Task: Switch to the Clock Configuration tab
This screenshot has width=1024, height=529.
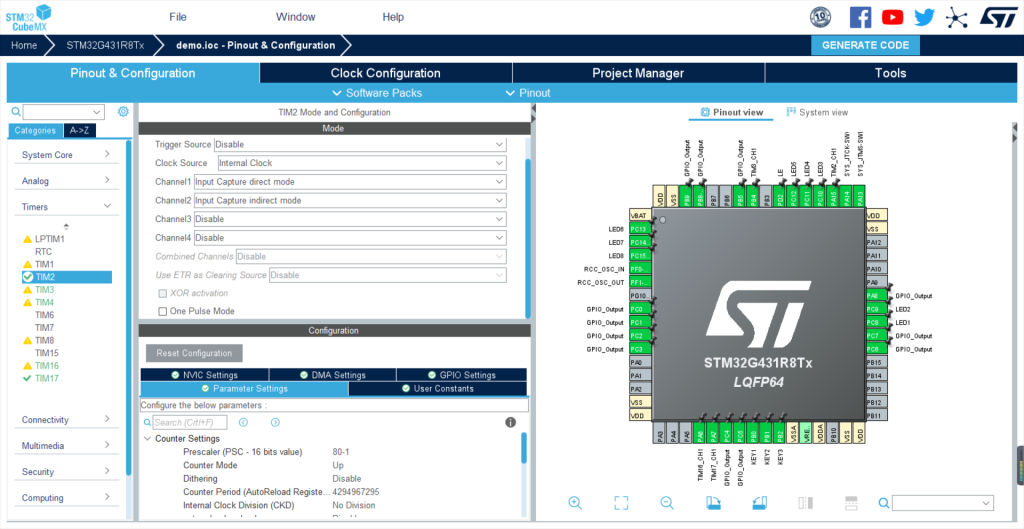Action: [385, 73]
